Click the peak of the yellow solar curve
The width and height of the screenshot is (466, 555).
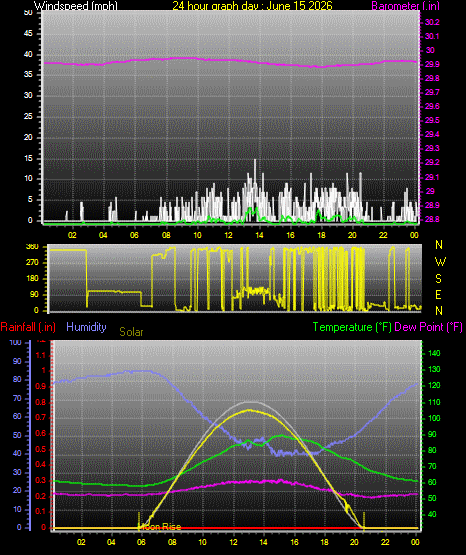point(250,410)
